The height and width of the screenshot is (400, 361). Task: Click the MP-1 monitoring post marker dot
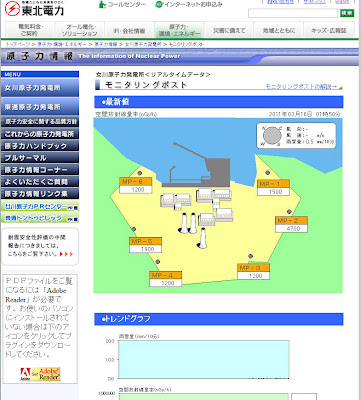pyautogui.click(x=267, y=173)
